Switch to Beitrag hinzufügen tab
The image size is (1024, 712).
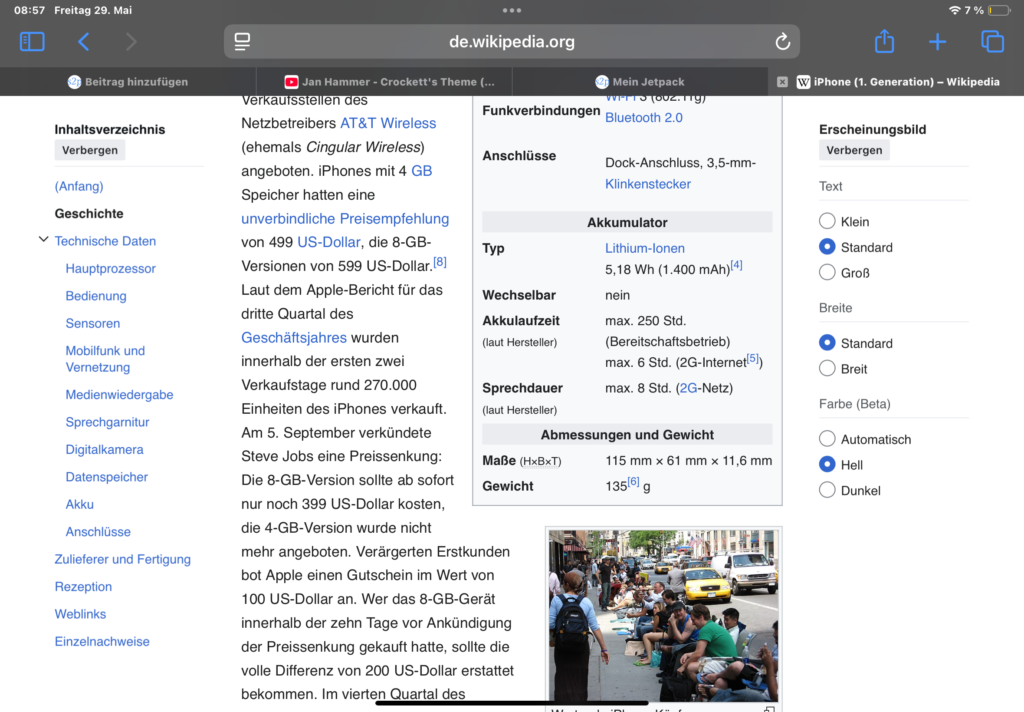[x=128, y=82]
